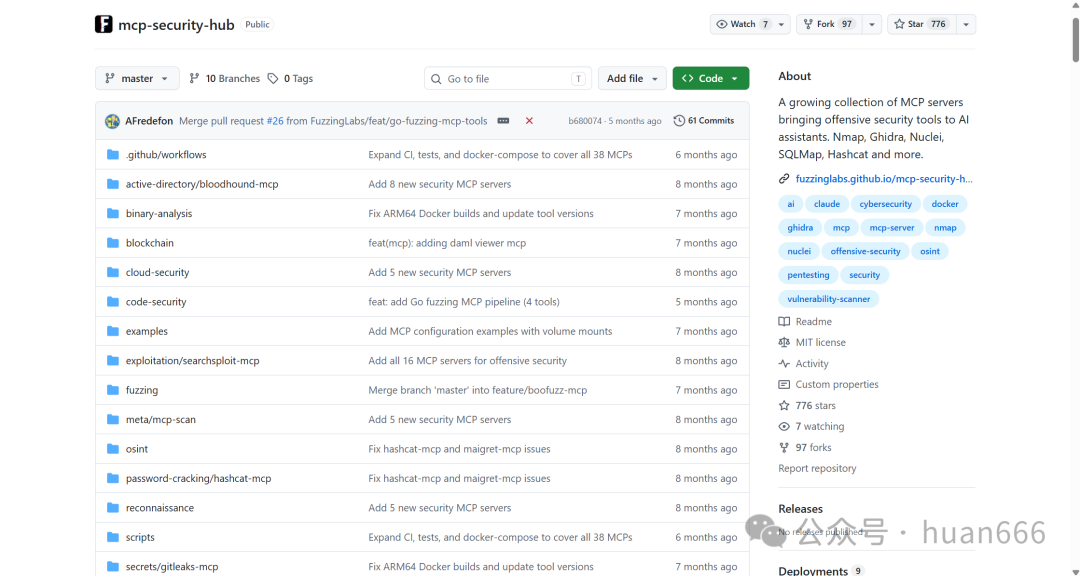This screenshot has height=576, width=1080.
Task: Select the 'offensive-security' topic tag
Action: click(865, 251)
